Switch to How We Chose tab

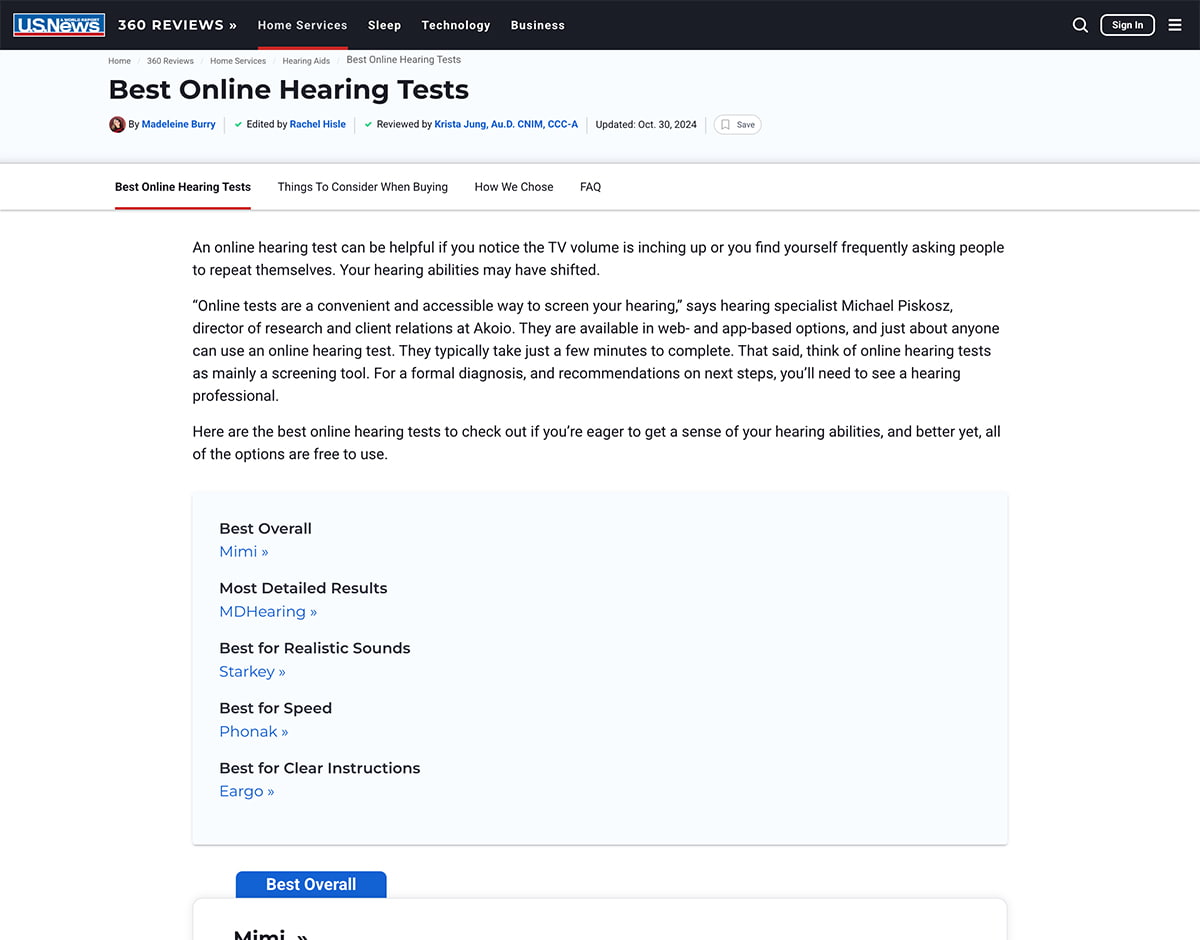coord(514,187)
